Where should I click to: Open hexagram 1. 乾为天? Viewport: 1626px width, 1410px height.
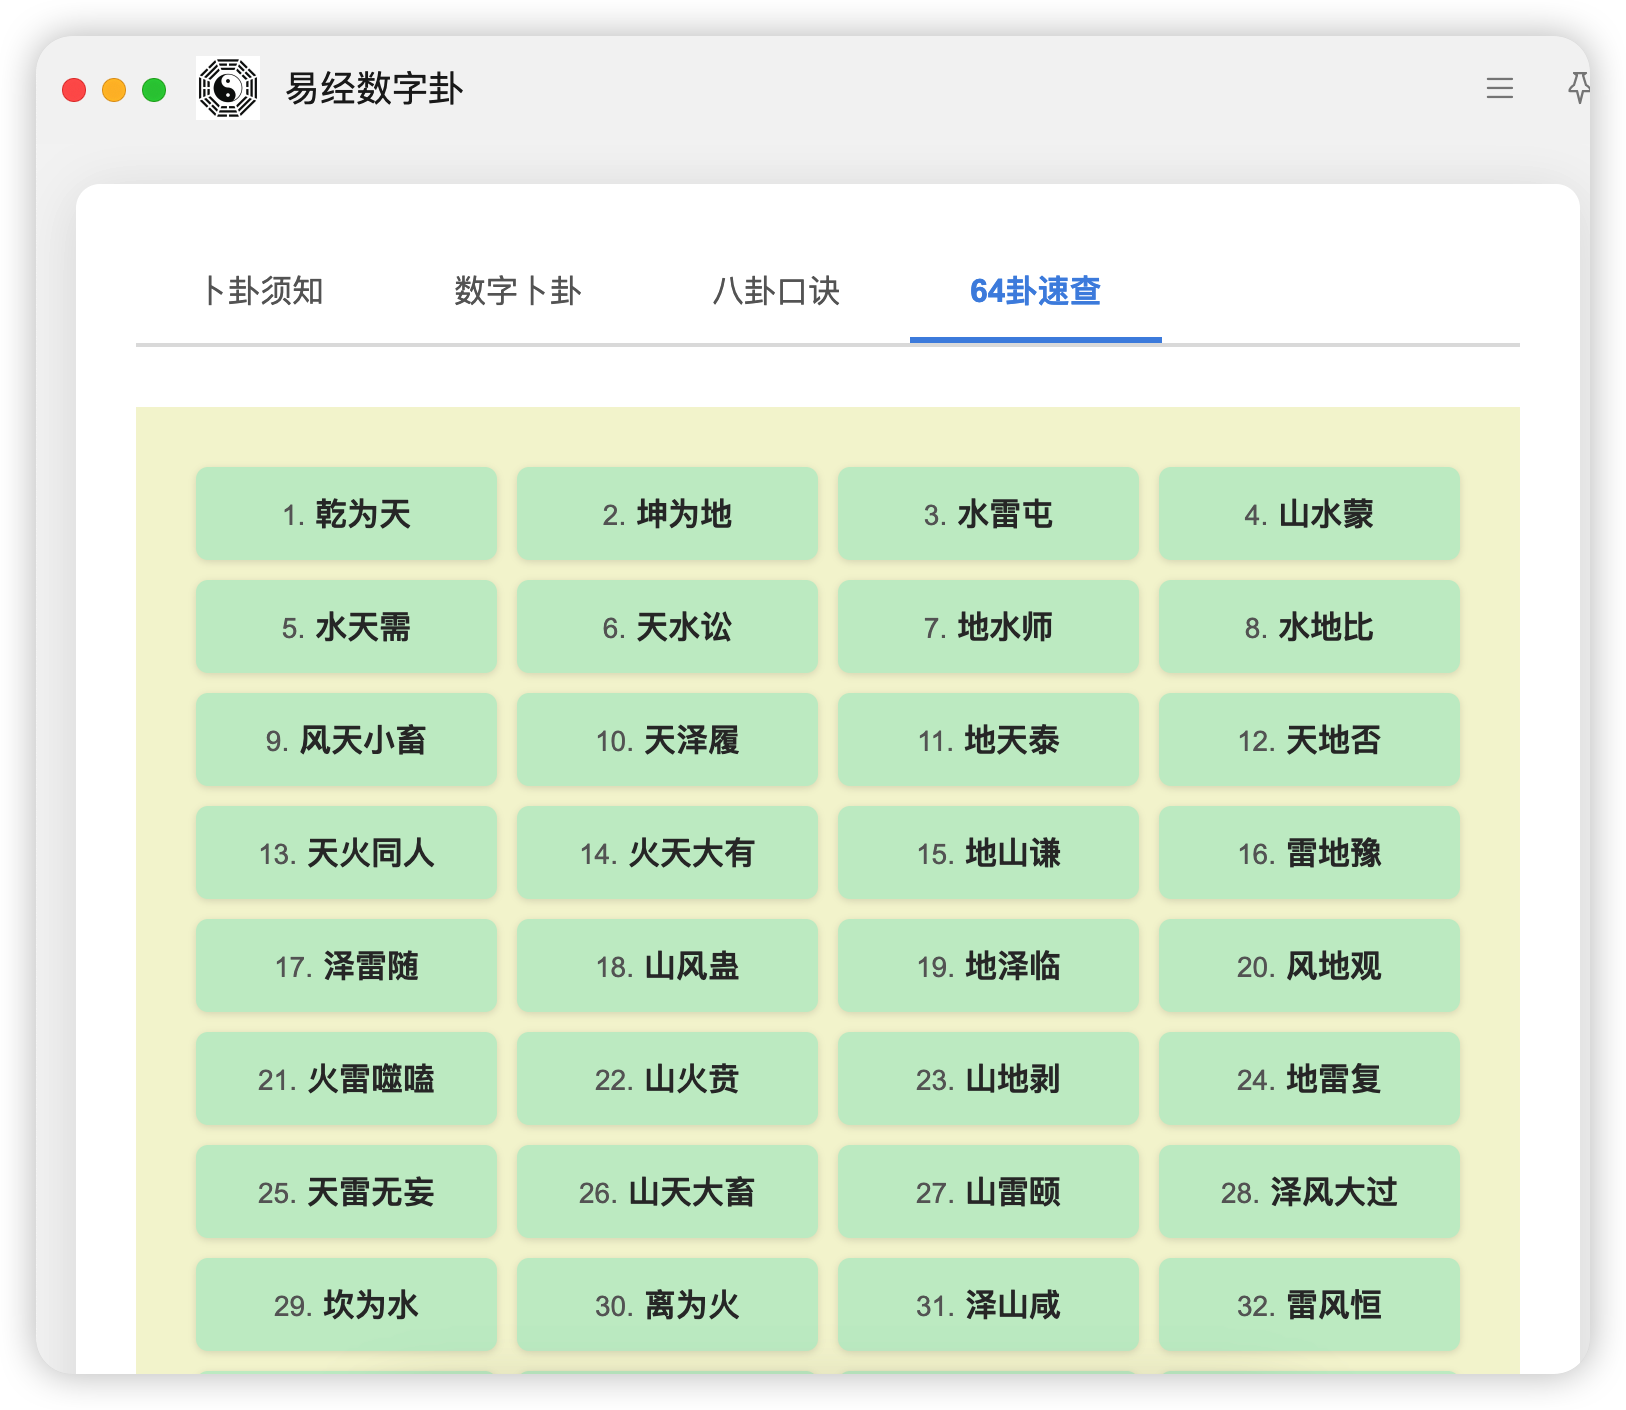346,514
